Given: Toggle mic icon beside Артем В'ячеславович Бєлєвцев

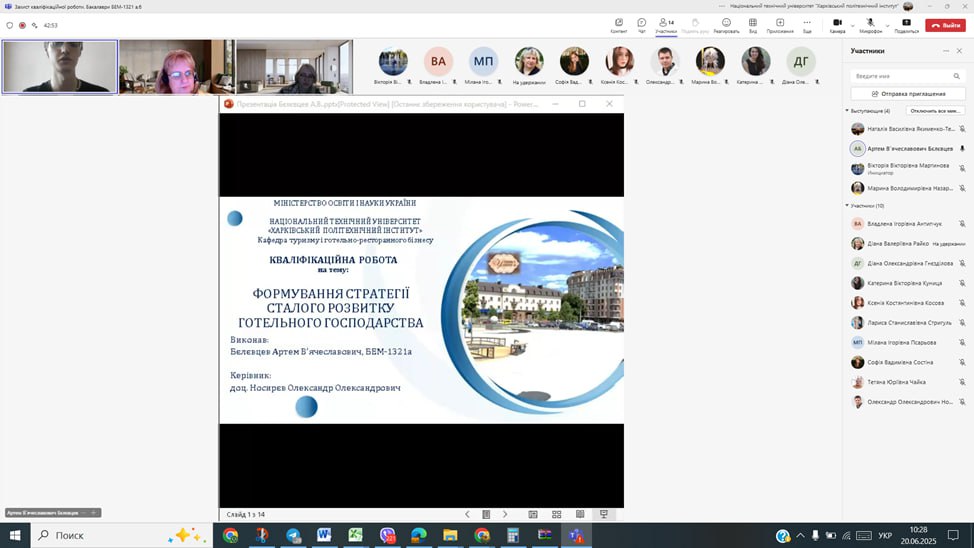Looking at the screenshot, I should click(x=962, y=149).
